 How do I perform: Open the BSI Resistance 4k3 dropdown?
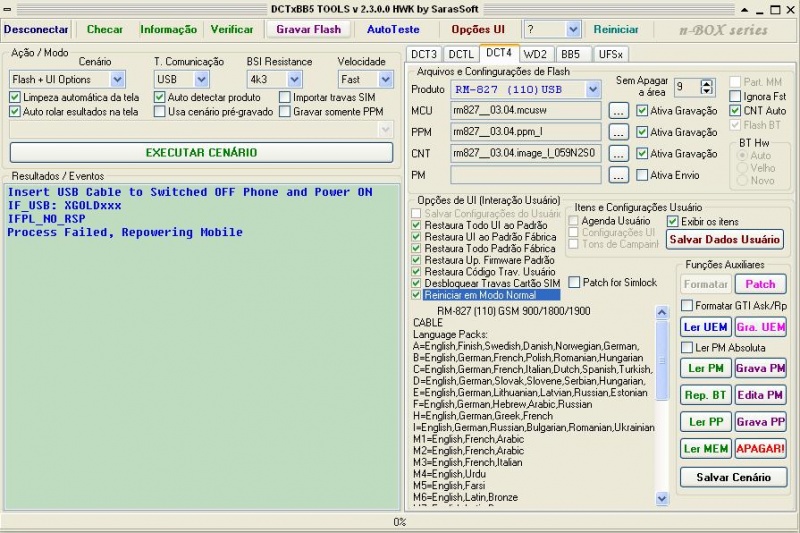(294, 80)
